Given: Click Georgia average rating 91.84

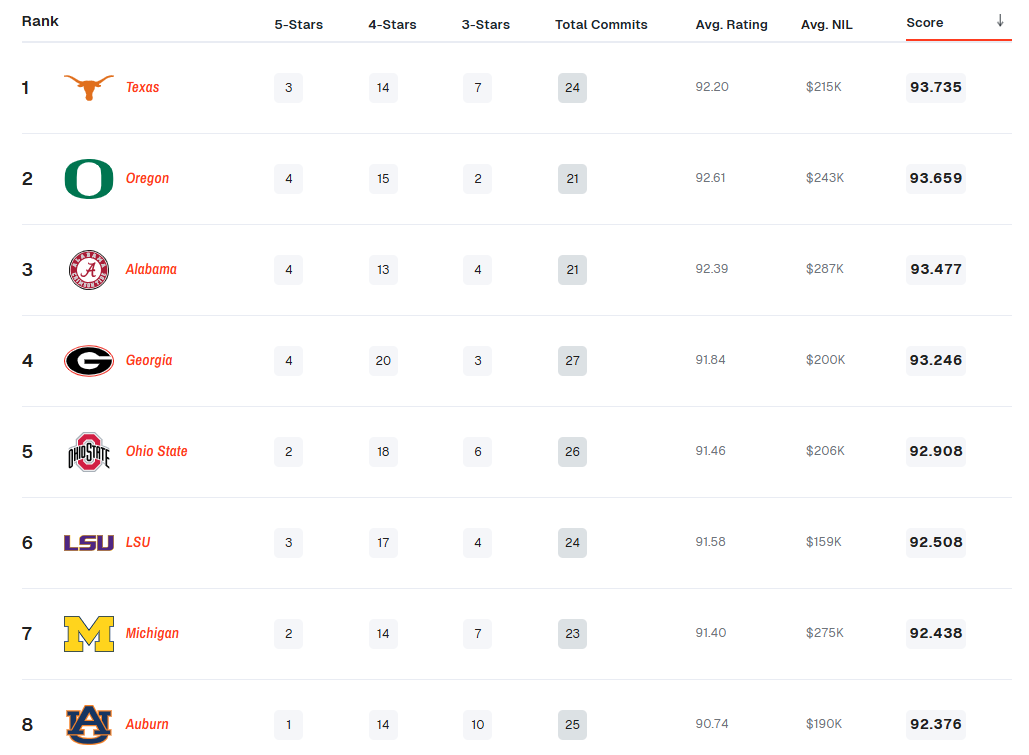Looking at the screenshot, I should click(x=711, y=360).
